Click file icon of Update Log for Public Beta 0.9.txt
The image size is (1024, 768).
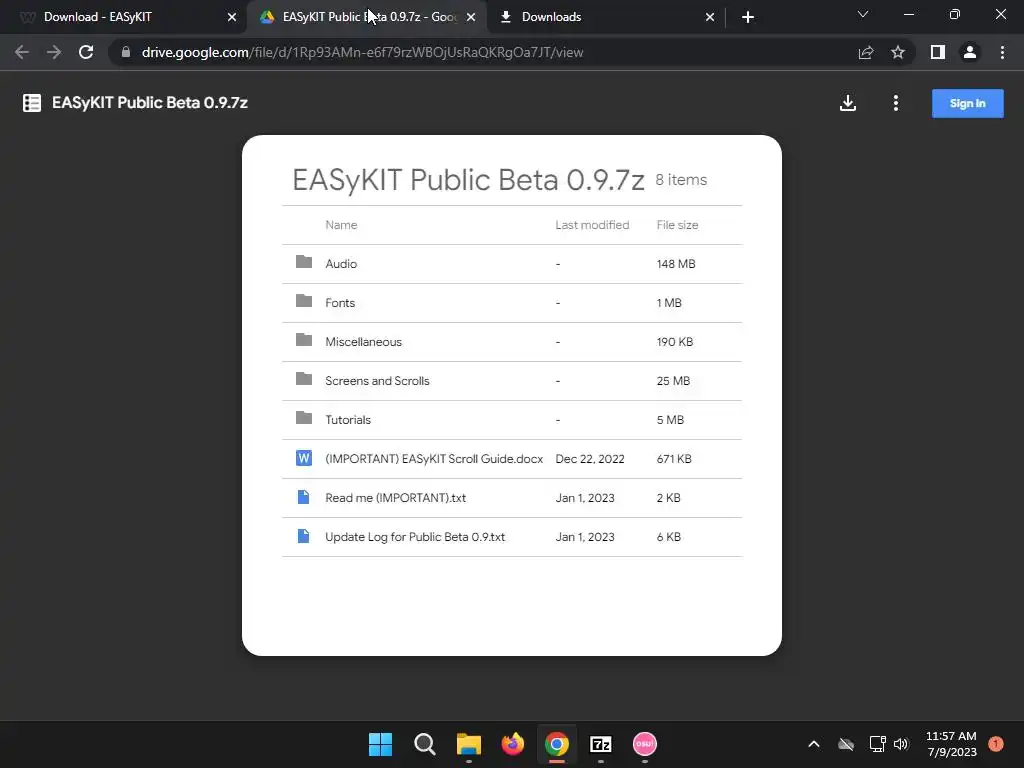(304, 536)
